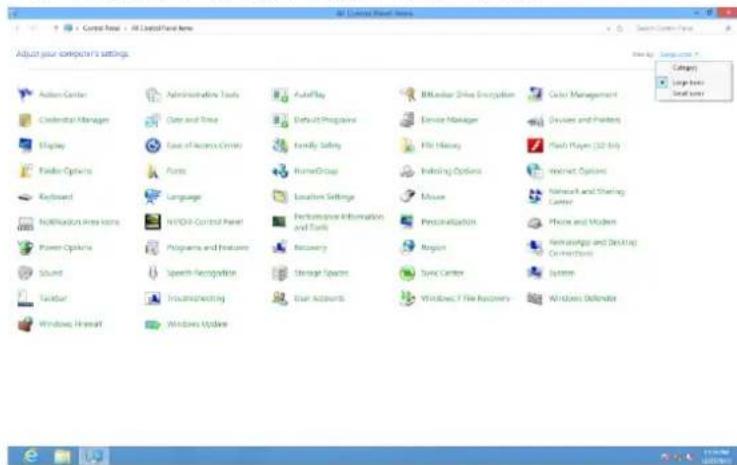
Task: Open the Windows Defender icon
Action: (535, 298)
